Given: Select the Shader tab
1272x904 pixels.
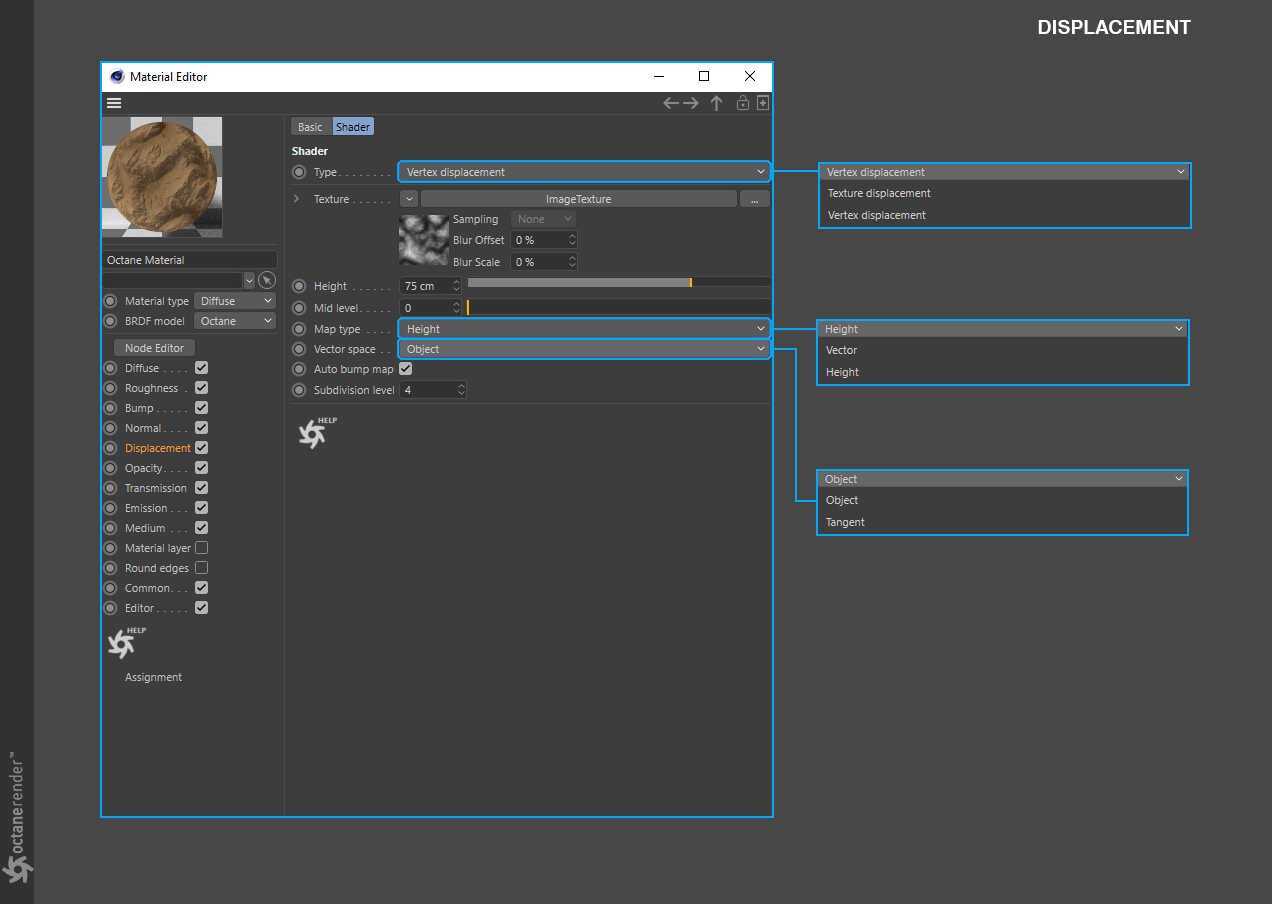Looking at the screenshot, I should (353, 127).
